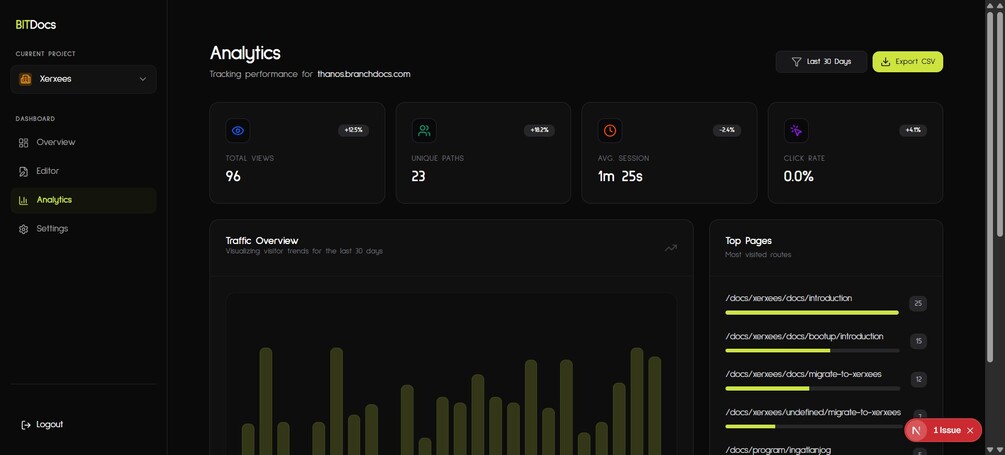Click the Unique Paths value 23
Screen dimensions: 1005x455
pos(419,176)
